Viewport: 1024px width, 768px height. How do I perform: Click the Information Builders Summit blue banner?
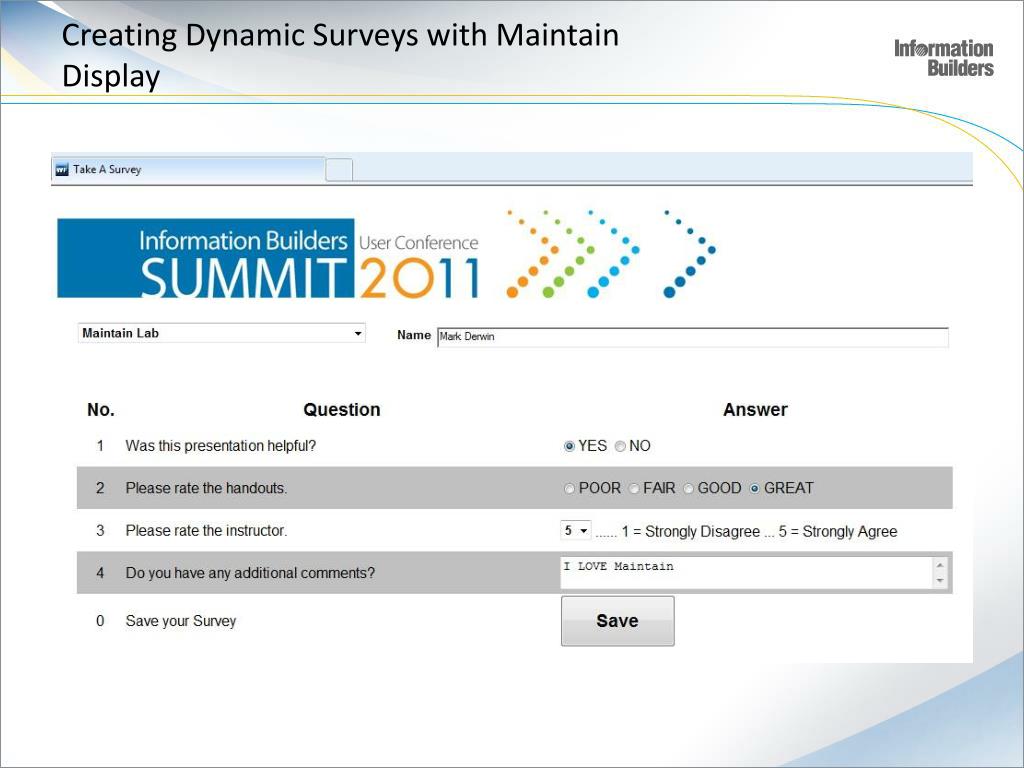click(205, 258)
